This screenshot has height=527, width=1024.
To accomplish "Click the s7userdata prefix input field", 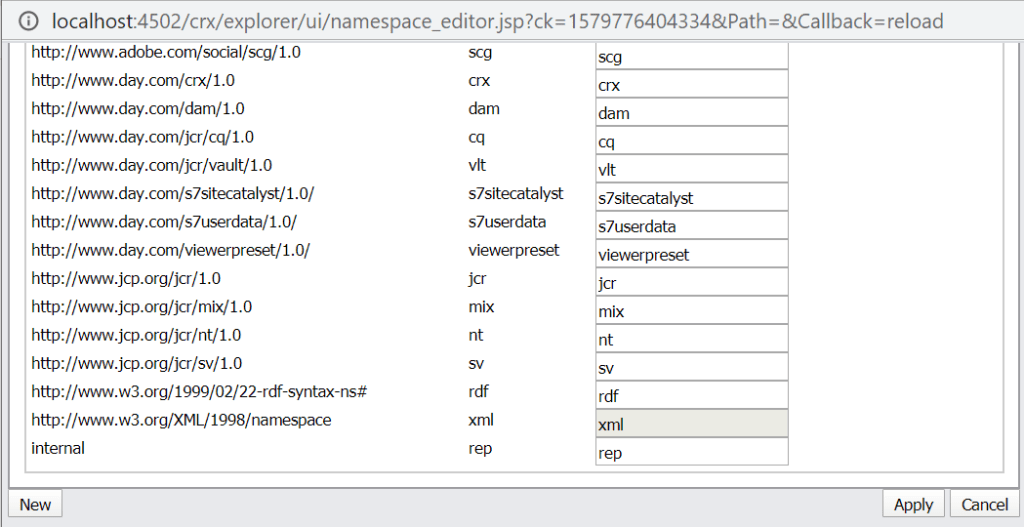I will pos(691,226).
